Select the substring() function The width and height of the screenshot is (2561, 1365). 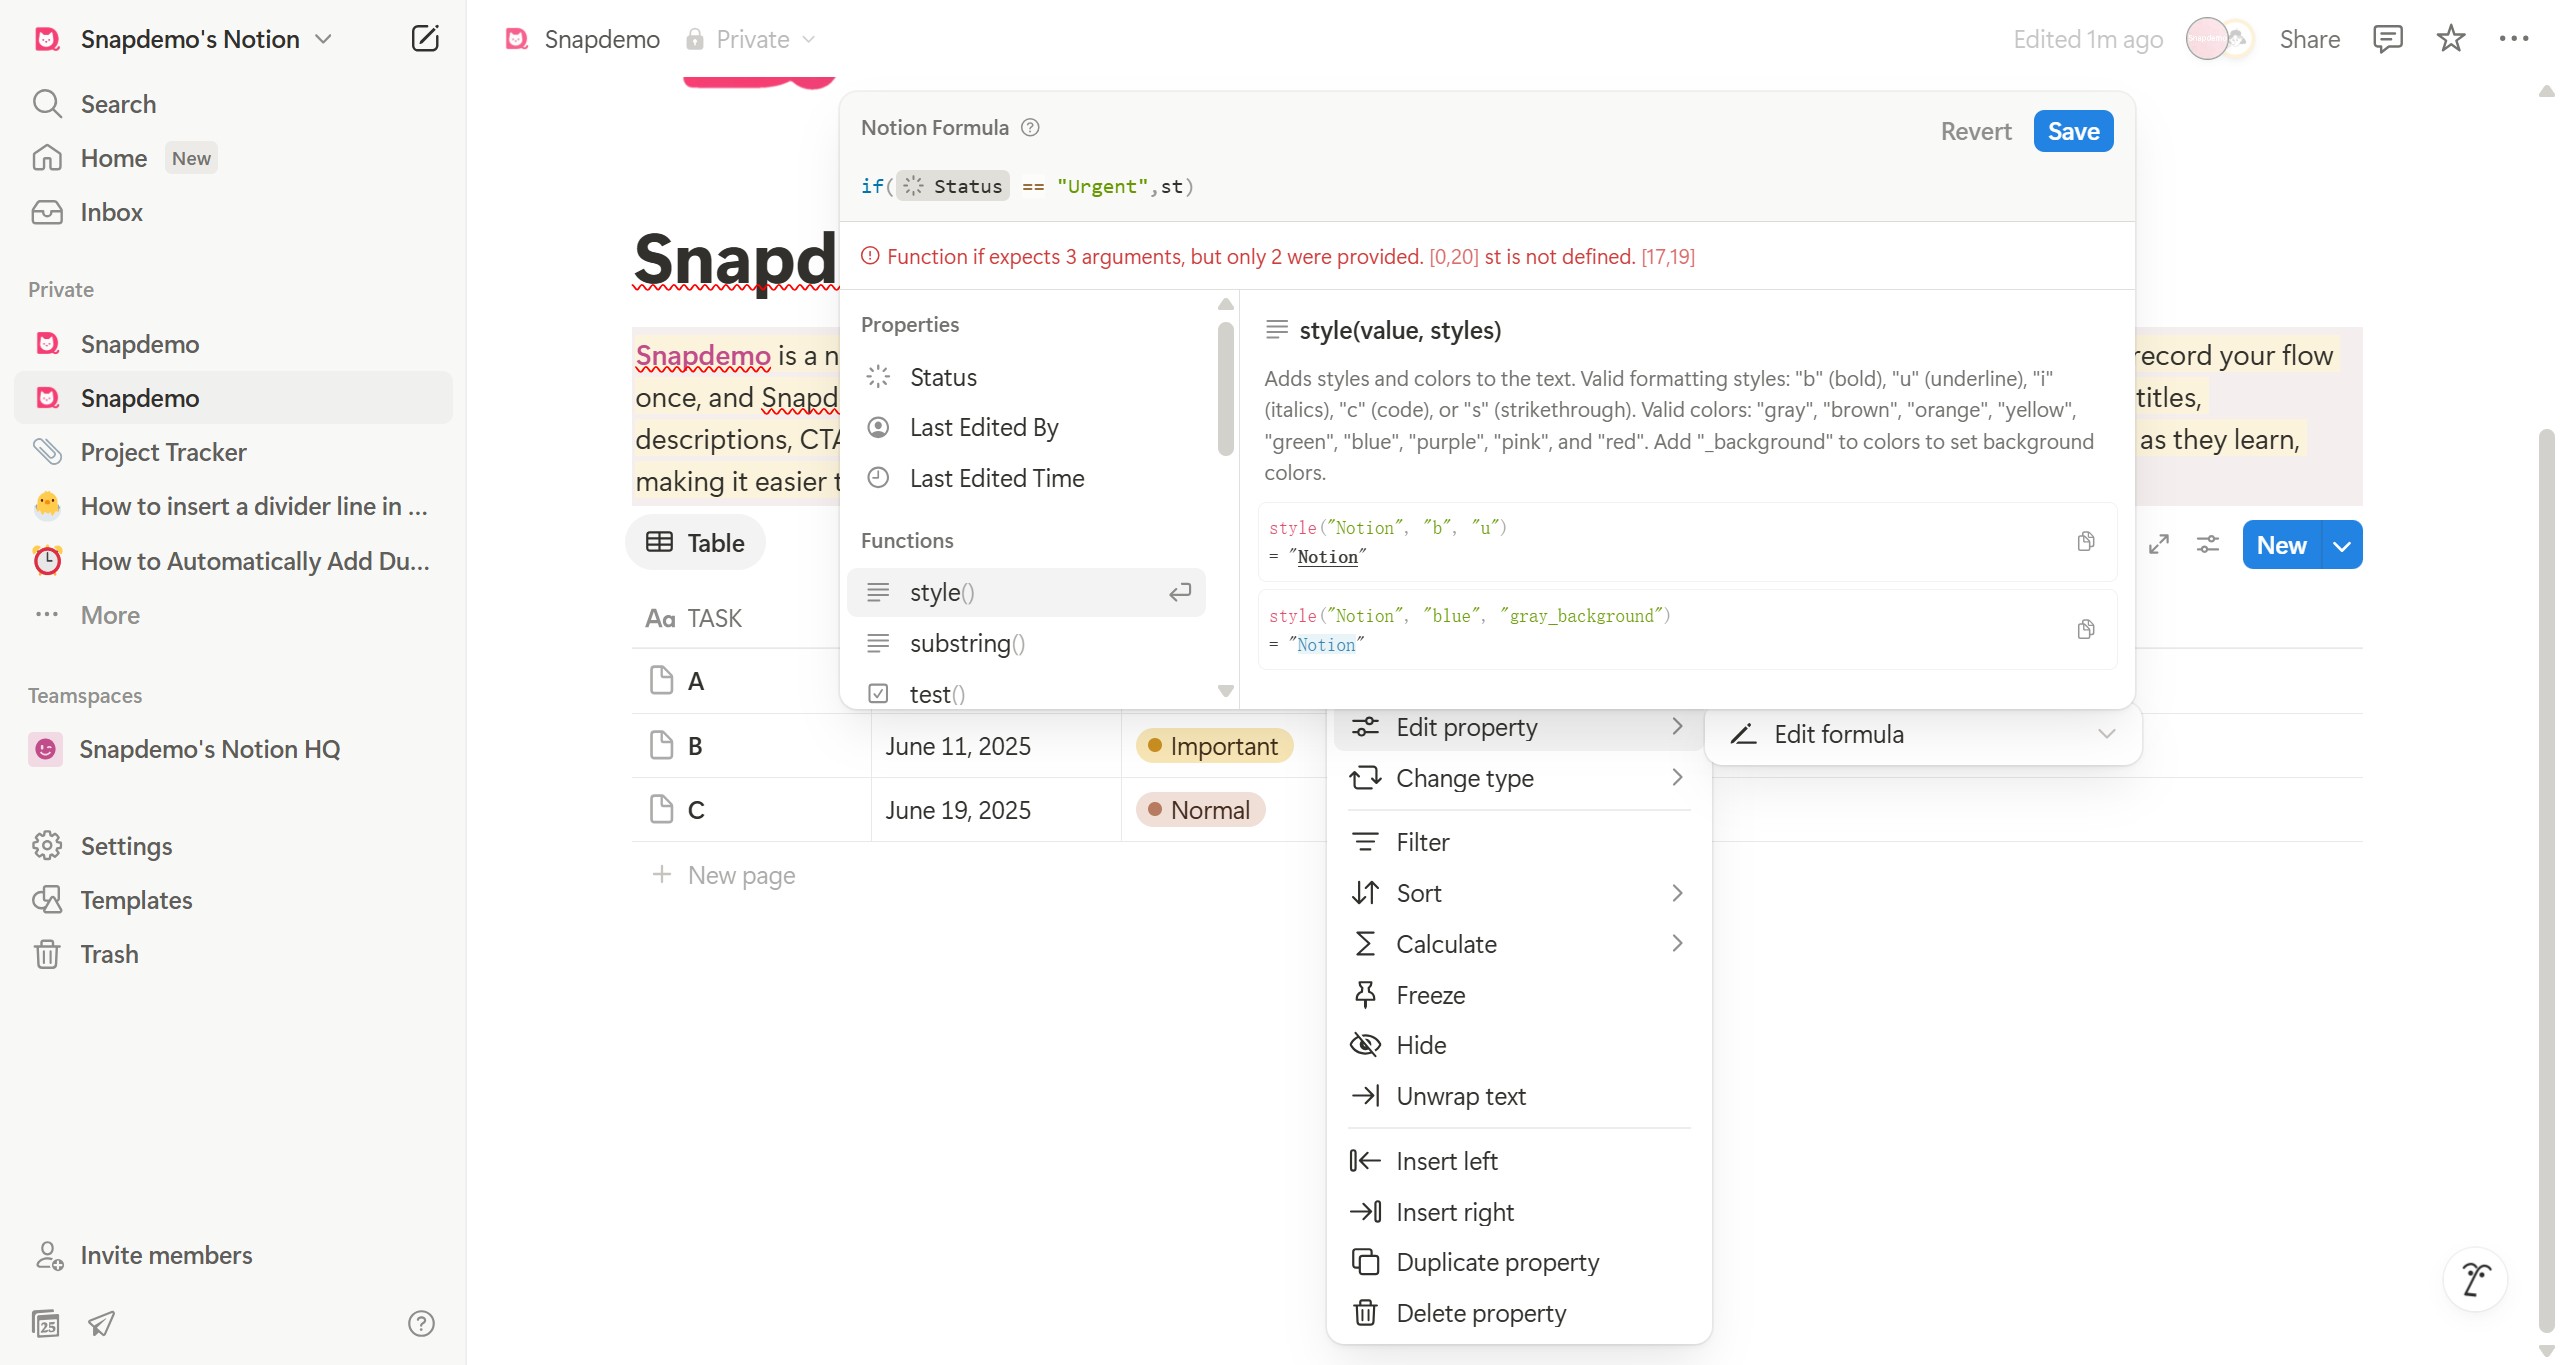coord(1026,643)
